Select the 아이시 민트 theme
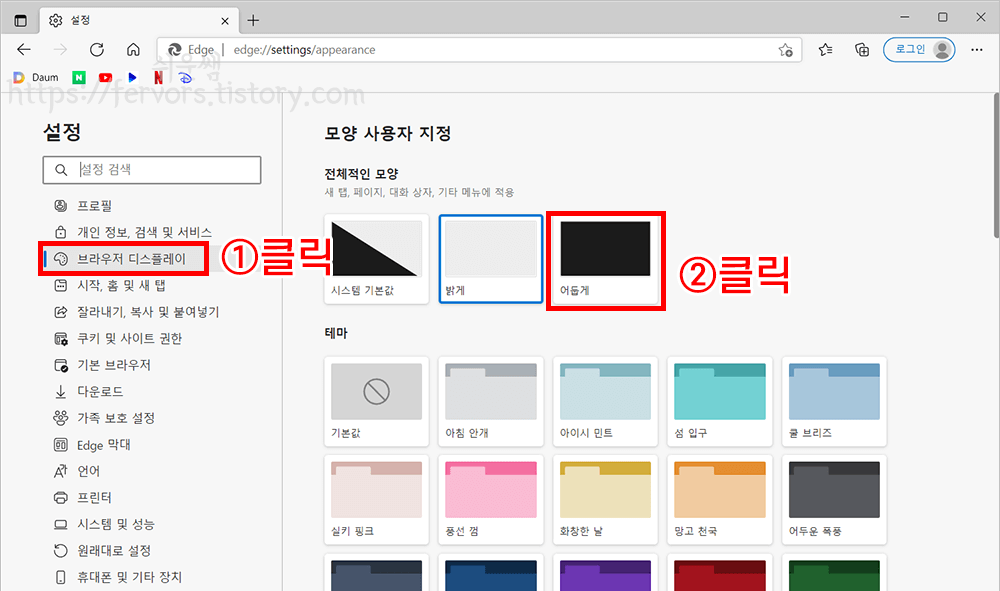1000x591 pixels. coord(605,402)
